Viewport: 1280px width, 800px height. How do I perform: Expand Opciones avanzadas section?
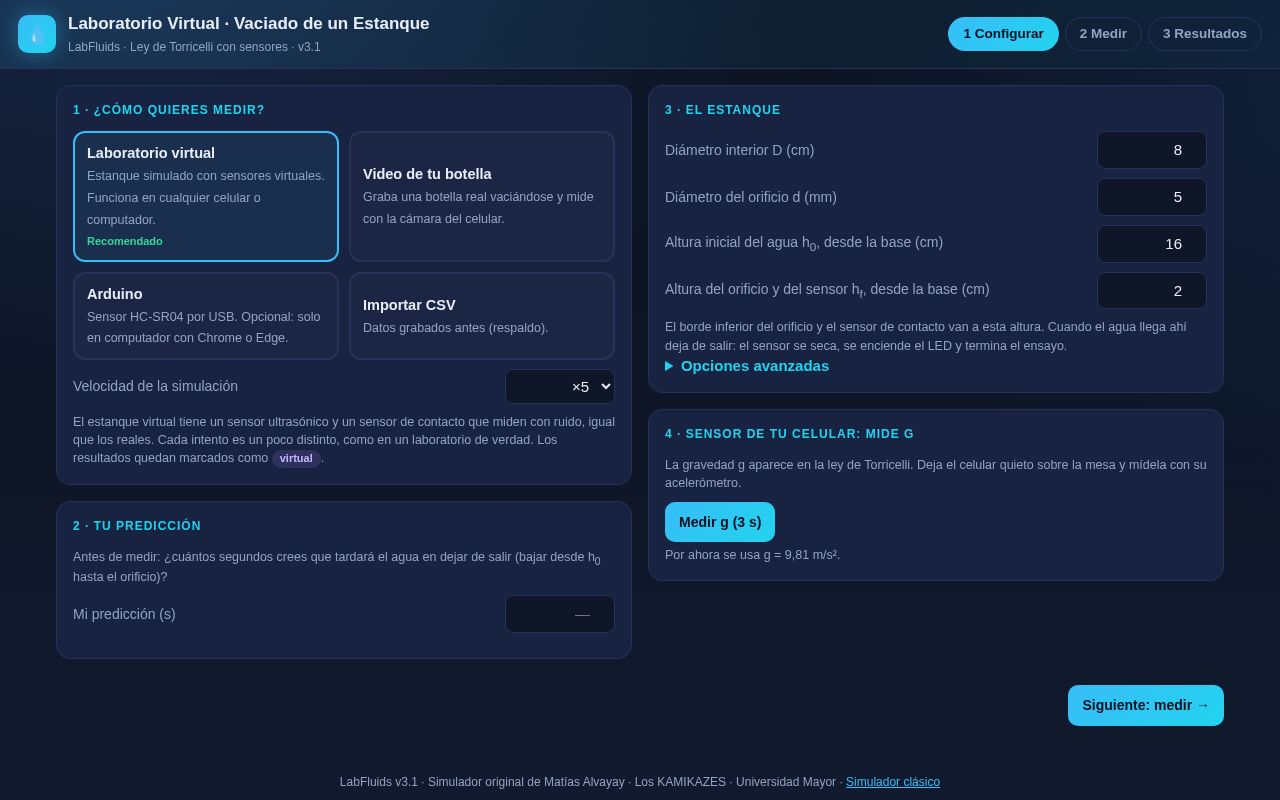point(747,366)
